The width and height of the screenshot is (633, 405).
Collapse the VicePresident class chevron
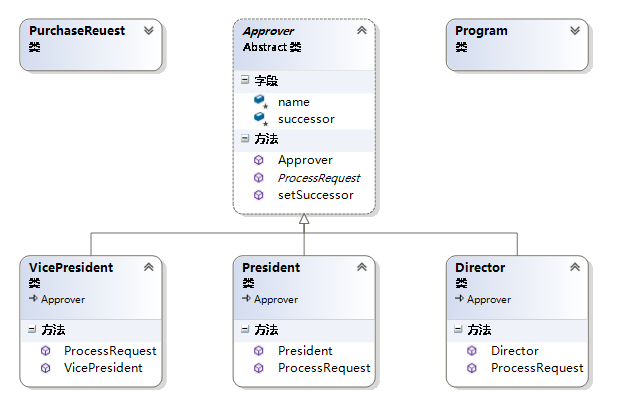coord(149,267)
